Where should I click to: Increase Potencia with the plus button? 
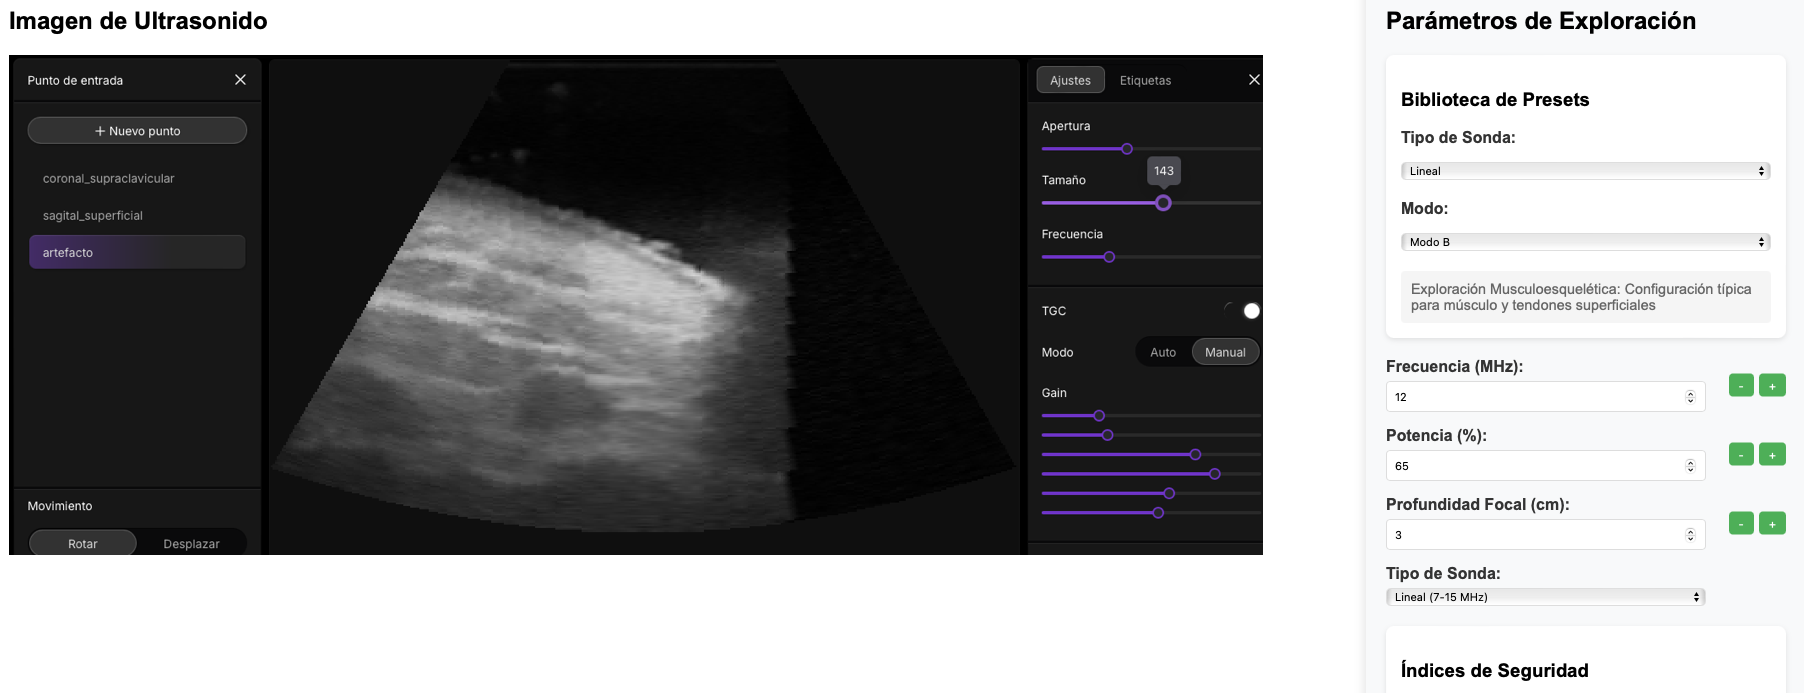point(1772,455)
